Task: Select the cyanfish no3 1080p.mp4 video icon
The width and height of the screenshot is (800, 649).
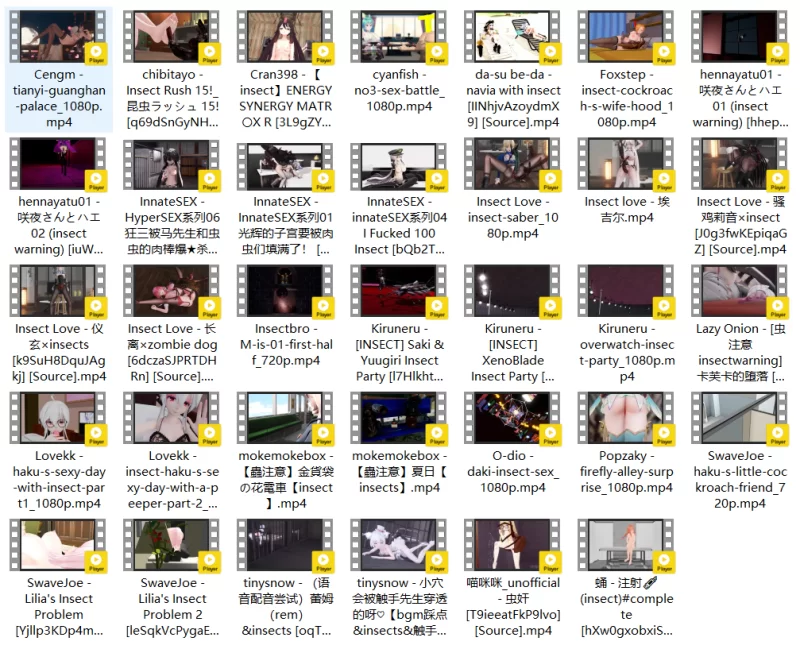Action: (398, 36)
